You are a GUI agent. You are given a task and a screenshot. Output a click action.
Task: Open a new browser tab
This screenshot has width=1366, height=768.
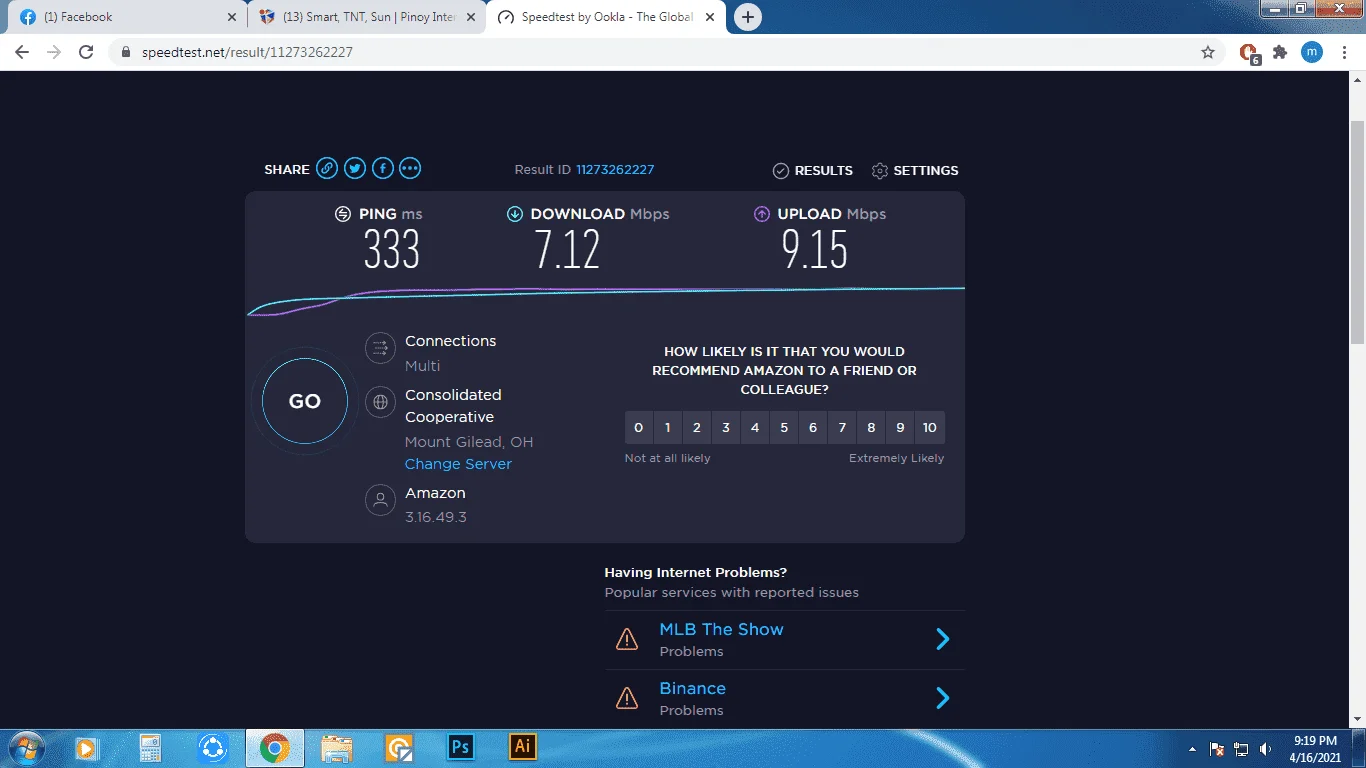click(x=747, y=17)
